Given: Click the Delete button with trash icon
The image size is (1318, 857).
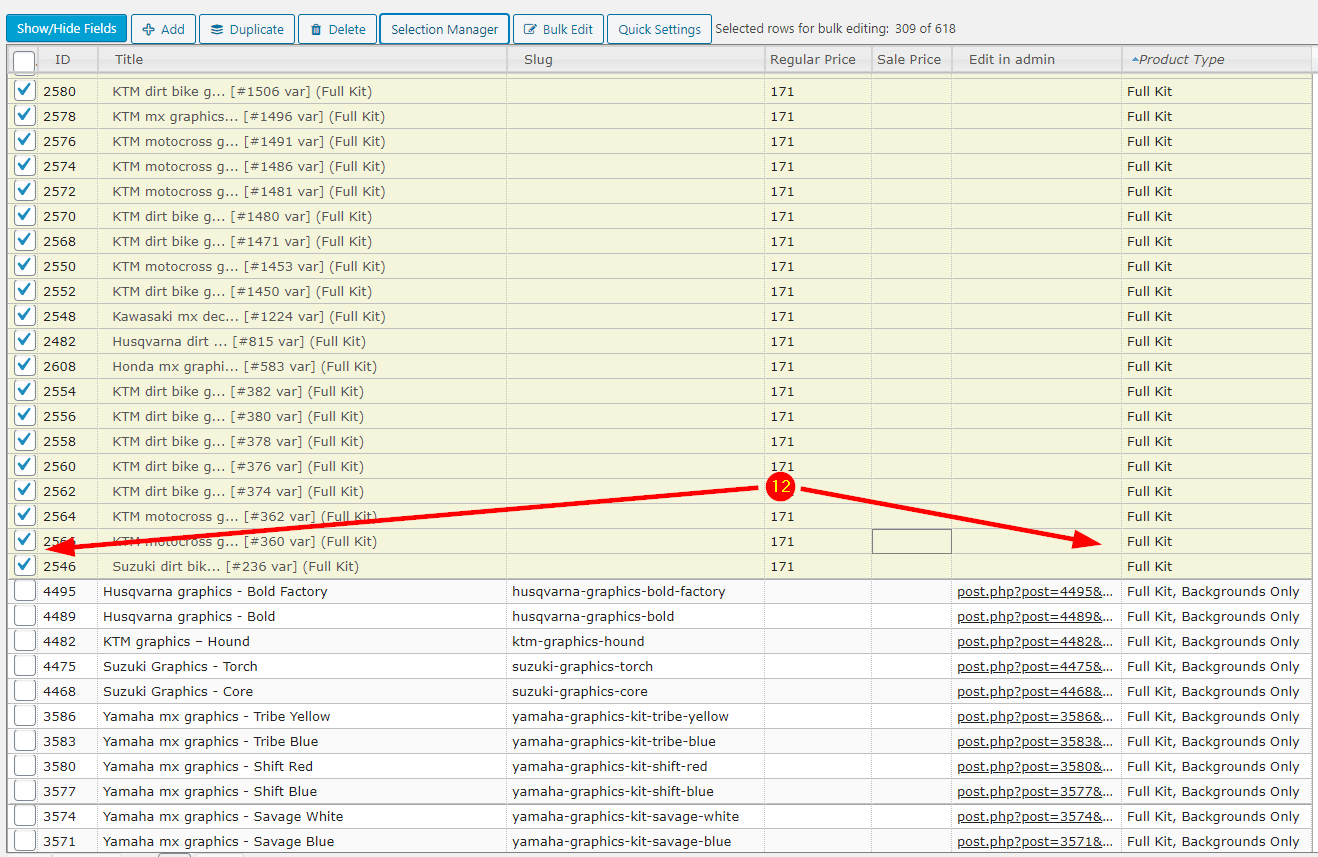Looking at the screenshot, I should [337, 29].
